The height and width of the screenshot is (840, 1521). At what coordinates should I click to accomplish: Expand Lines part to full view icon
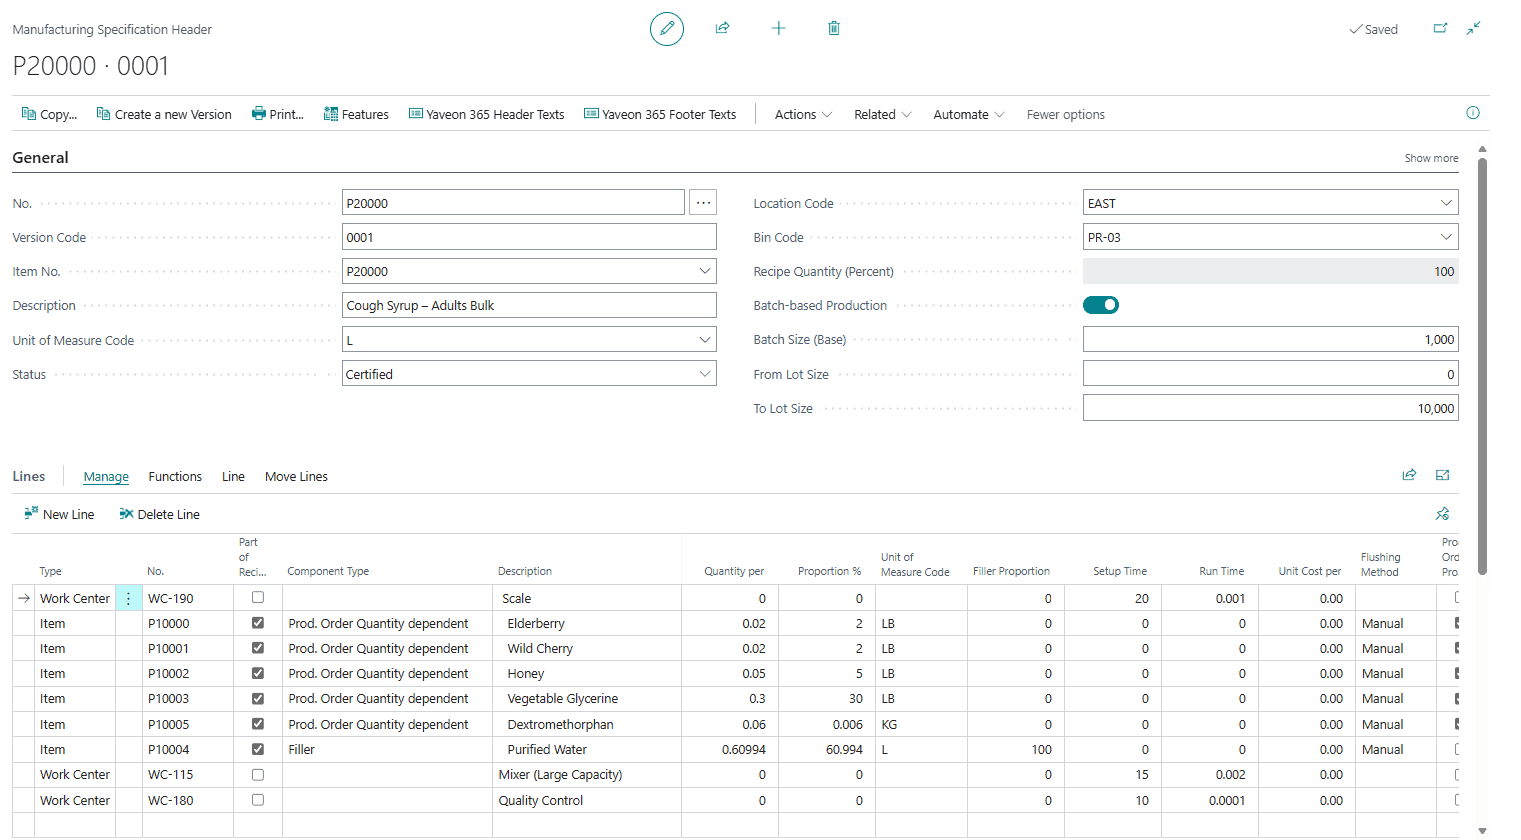point(1442,475)
